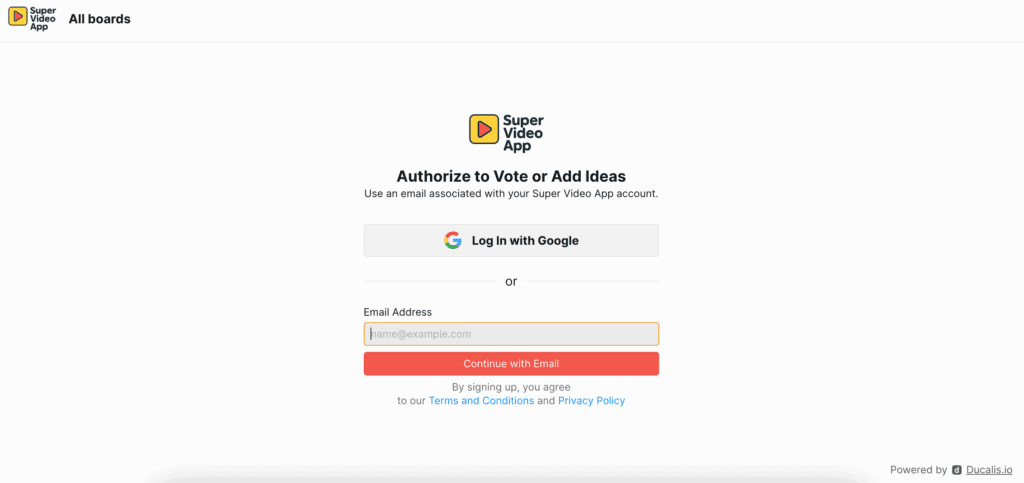The image size is (1024, 483).
Task: Click the centered yellow play logo icon
Action: click(484, 129)
